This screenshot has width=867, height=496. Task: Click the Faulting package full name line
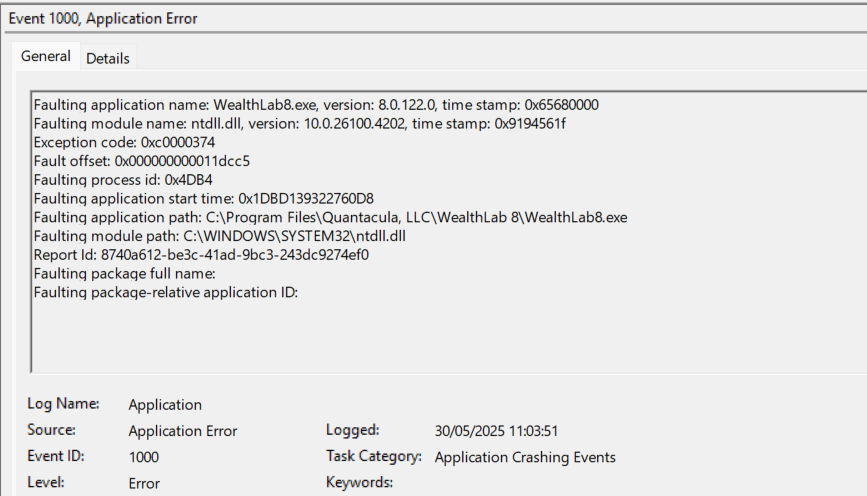coord(124,273)
